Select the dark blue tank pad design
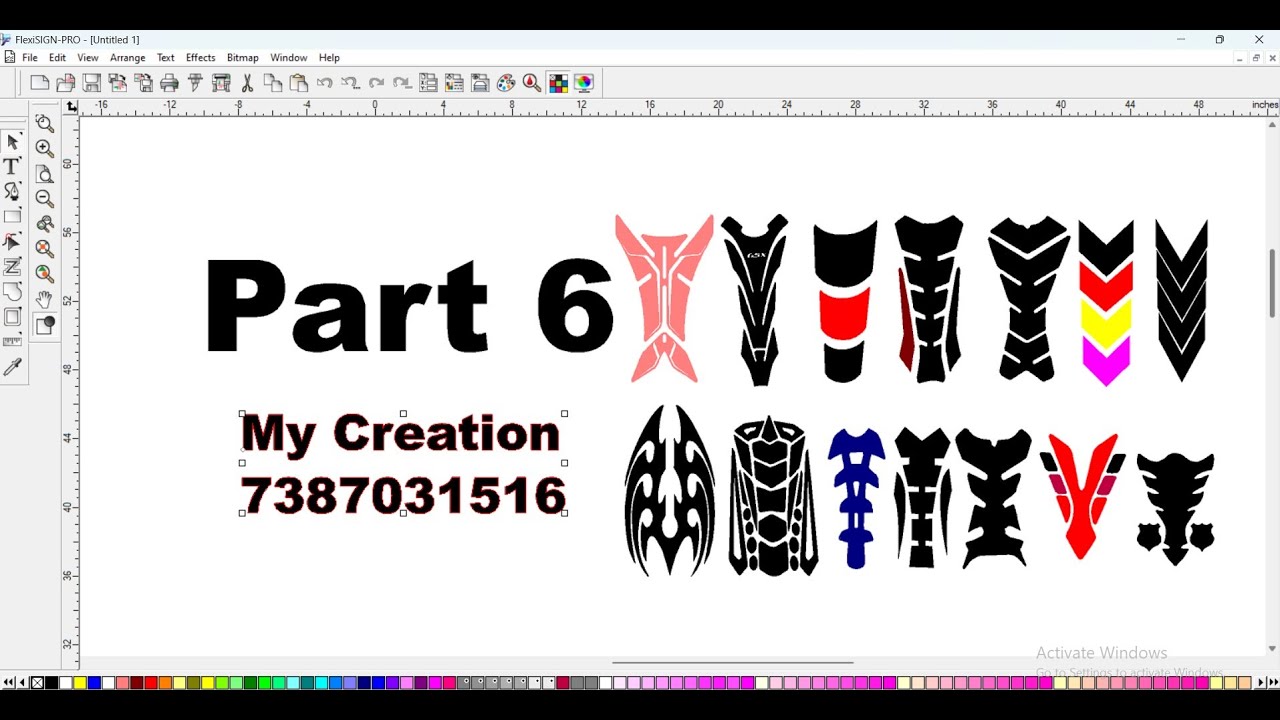Screen dimensions: 1280x720 click(856, 498)
